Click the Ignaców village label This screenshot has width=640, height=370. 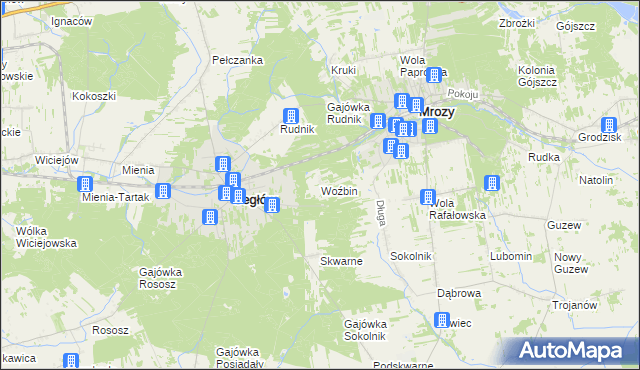71,21
